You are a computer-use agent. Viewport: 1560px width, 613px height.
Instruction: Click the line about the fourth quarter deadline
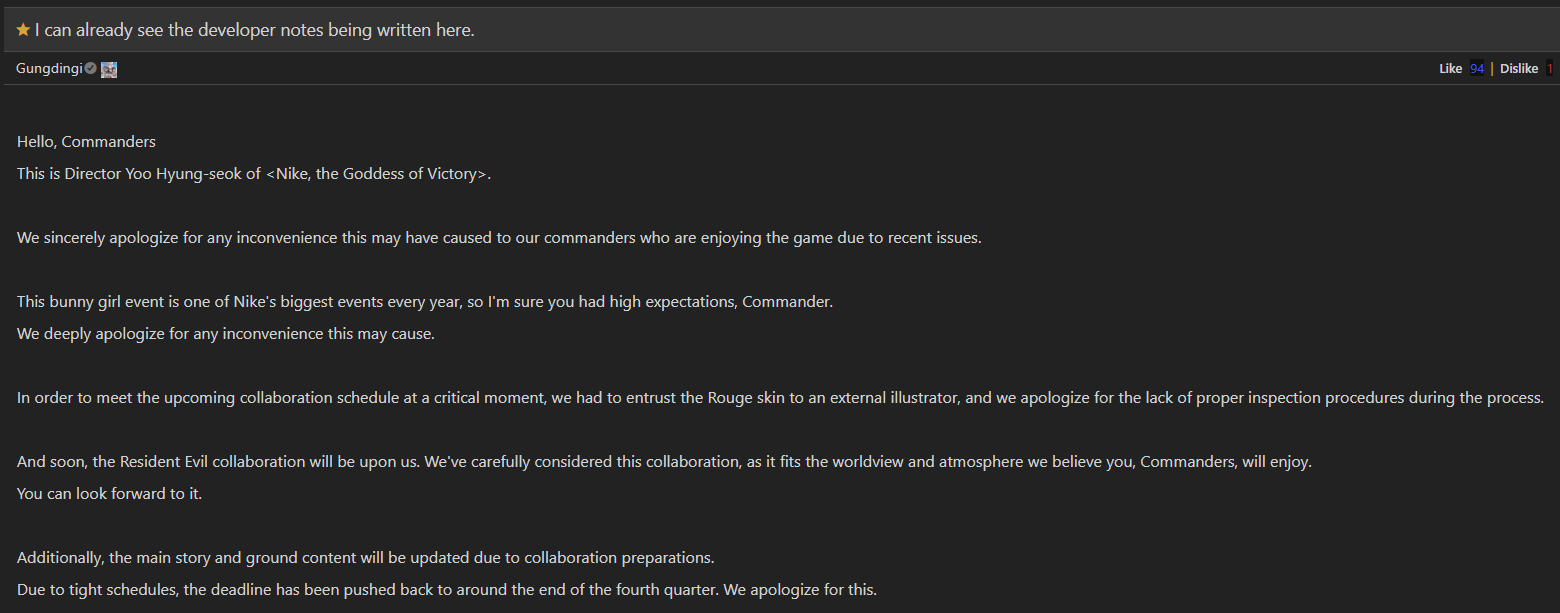tap(446, 589)
